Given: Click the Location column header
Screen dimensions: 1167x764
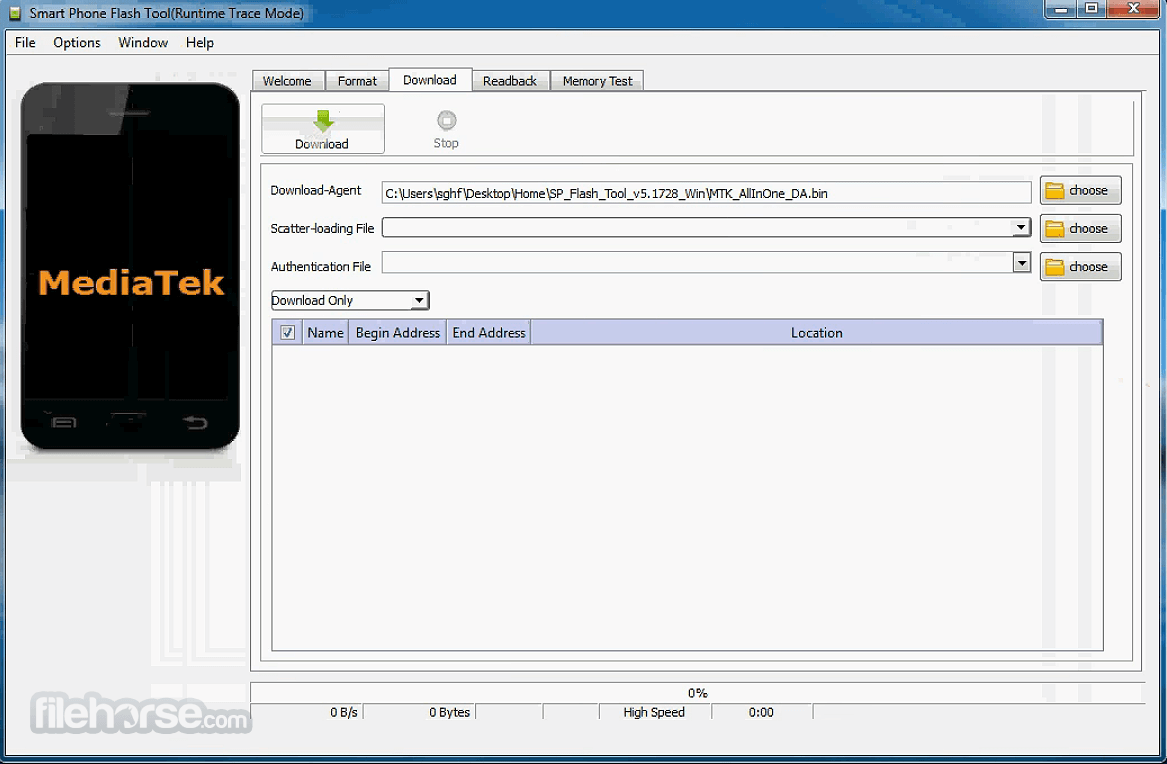Looking at the screenshot, I should click(x=816, y=333).
